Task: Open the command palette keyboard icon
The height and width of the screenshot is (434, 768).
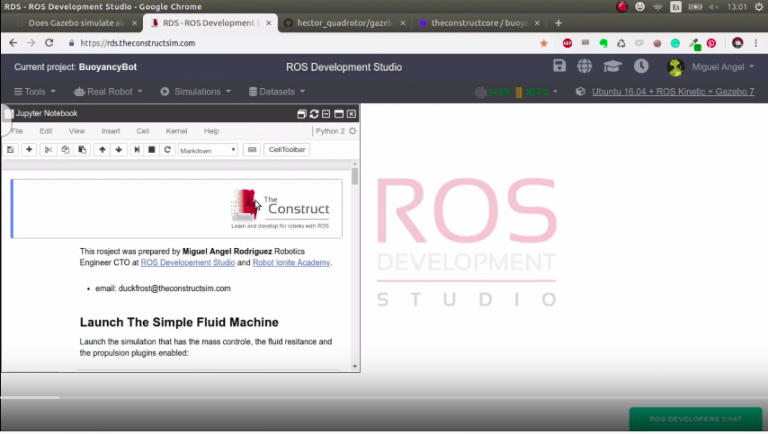Action: click(252, 149)
